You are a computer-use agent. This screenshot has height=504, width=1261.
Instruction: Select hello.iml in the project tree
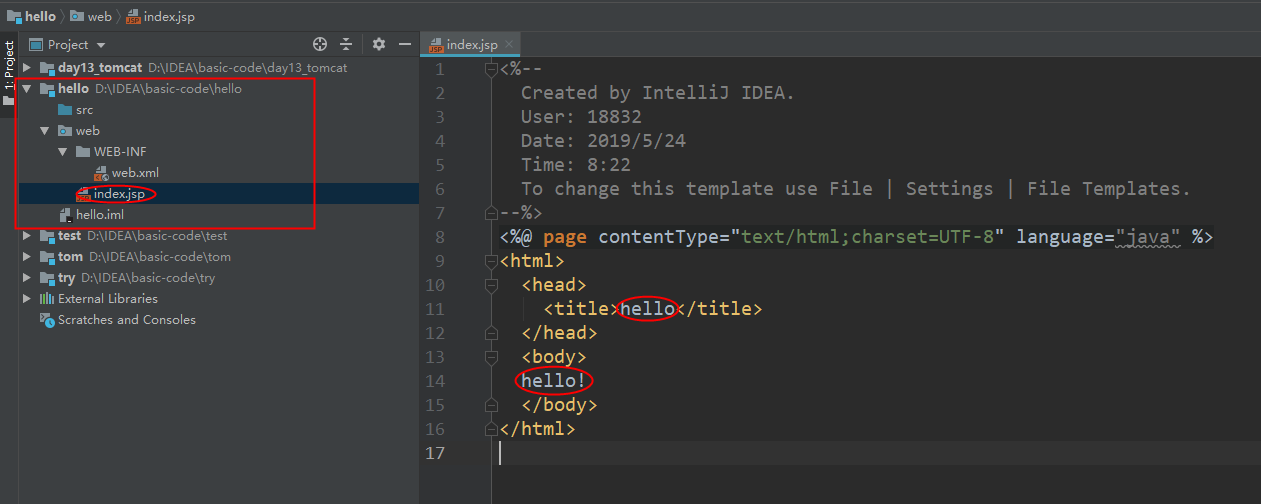tap(100, 215)
